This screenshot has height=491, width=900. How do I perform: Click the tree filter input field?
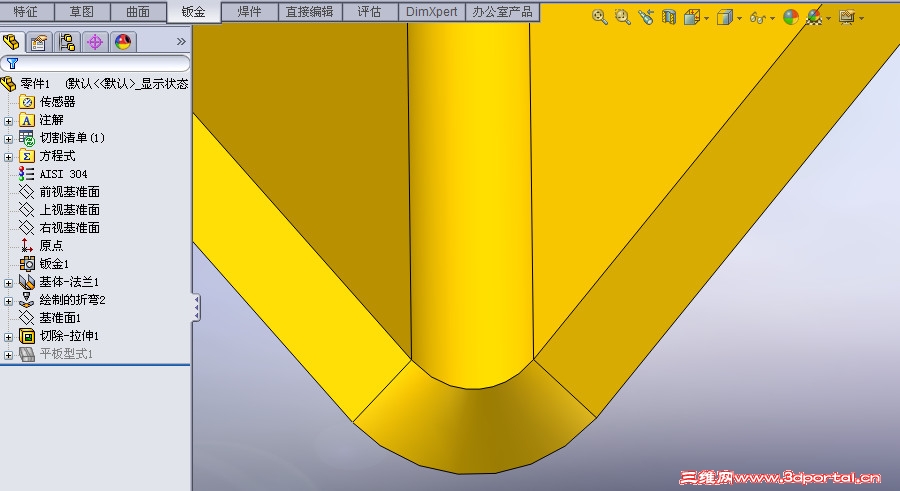coord(95,63)
